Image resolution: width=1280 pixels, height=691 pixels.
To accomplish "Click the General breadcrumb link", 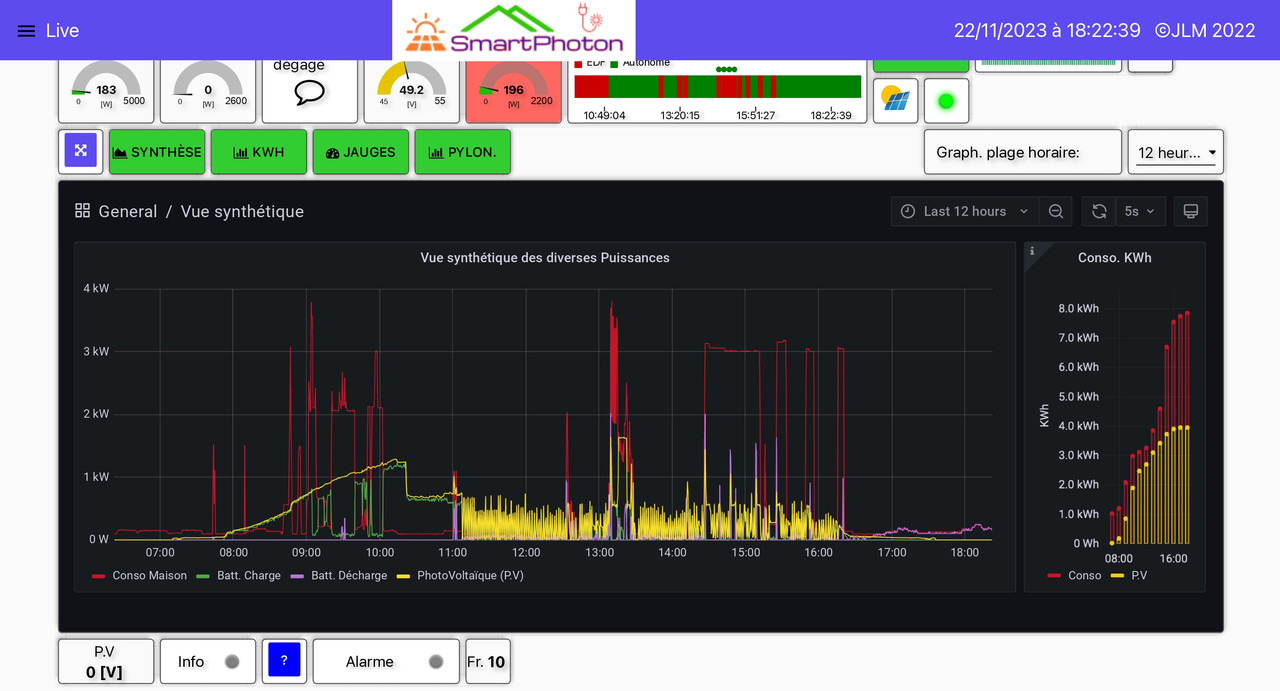I will point(127,211).
